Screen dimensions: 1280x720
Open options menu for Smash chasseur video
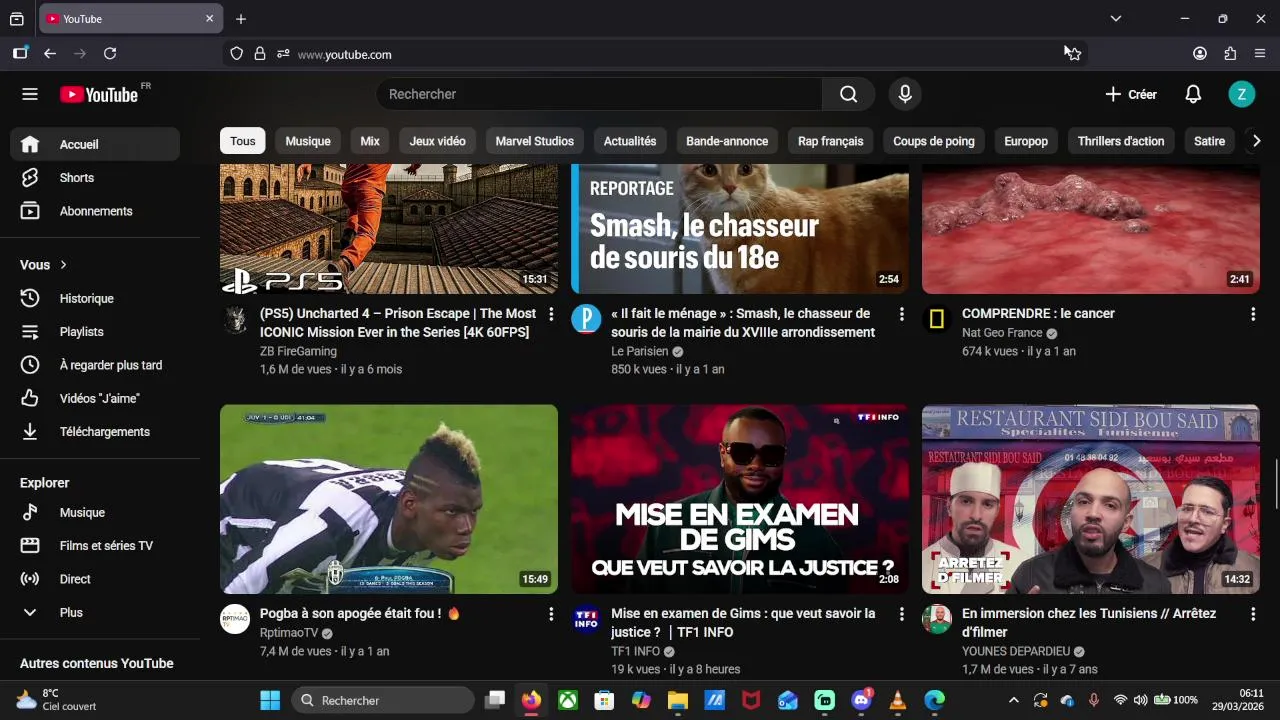[x=902, y=314]
